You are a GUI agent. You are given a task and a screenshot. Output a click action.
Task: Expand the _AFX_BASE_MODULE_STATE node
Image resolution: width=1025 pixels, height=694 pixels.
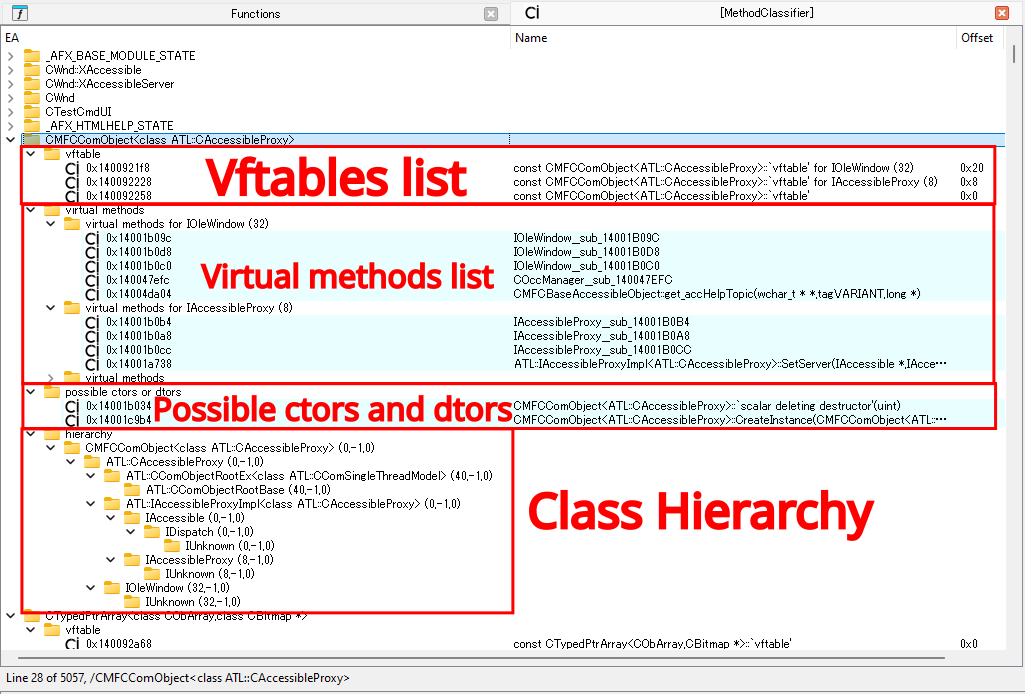tap(10, 56)
